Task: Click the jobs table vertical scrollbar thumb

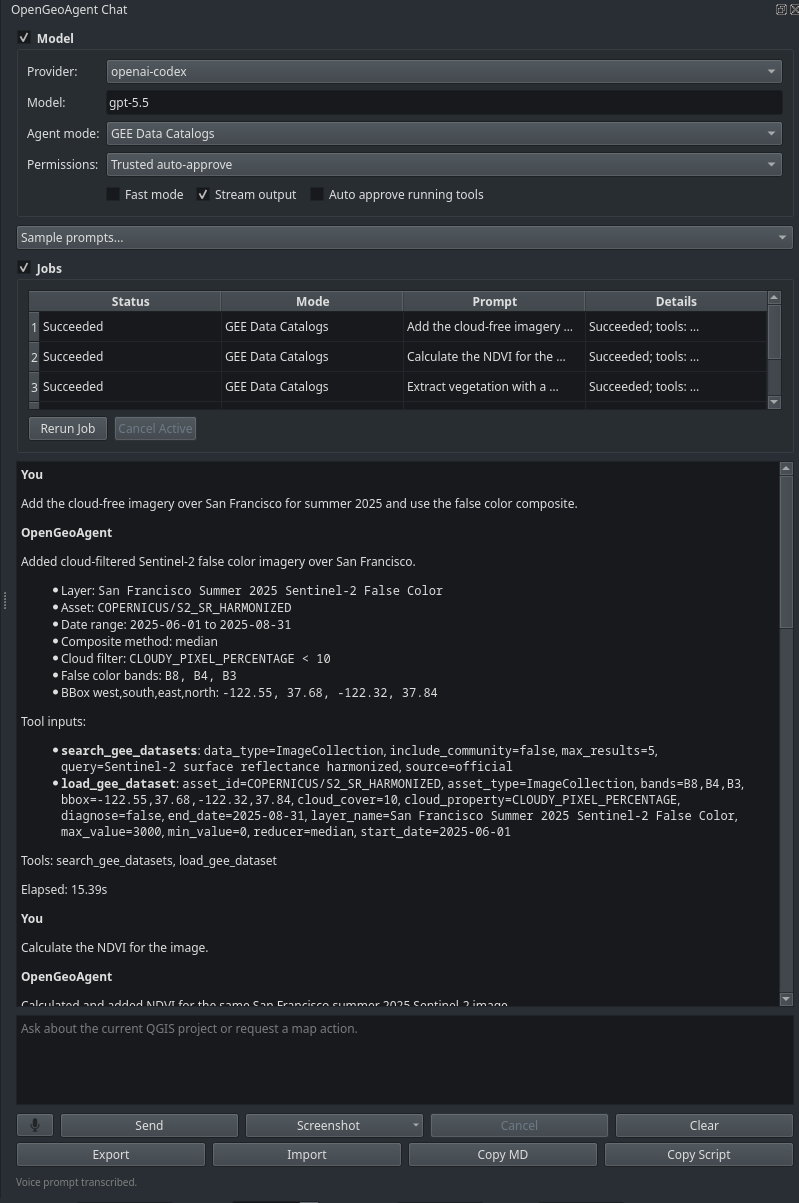Action: point(774,333)
